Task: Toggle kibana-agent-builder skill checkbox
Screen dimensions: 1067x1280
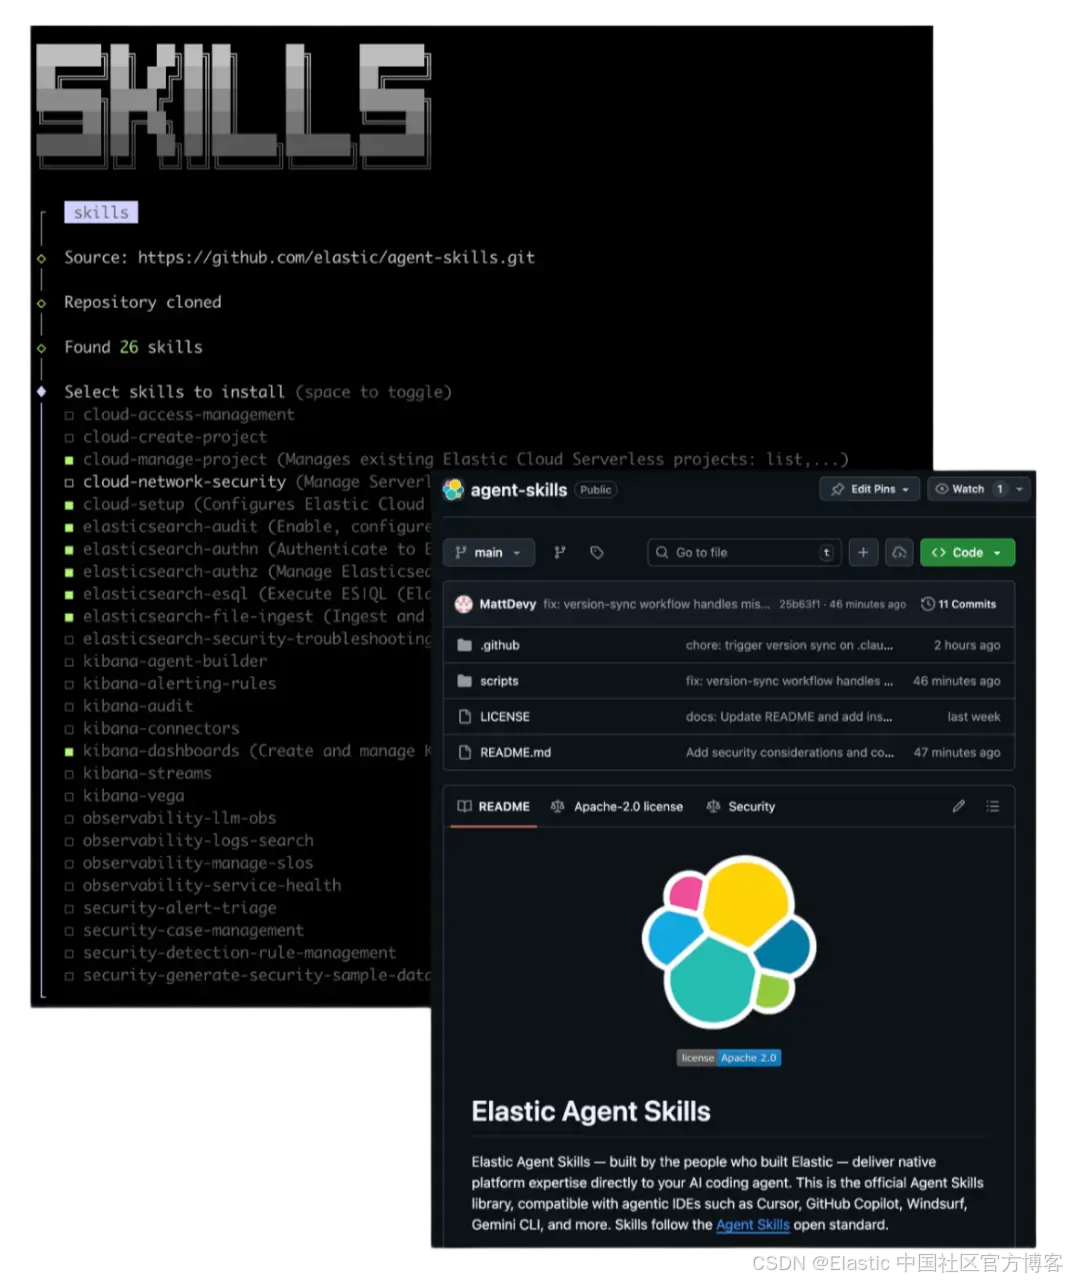Action: tap(69, 662)
